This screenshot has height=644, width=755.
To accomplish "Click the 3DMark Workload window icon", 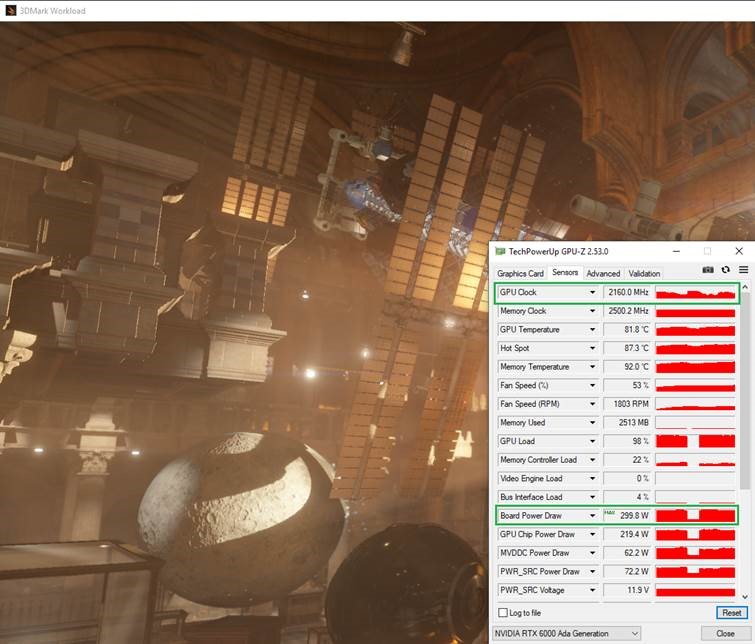I will [x=11, y=10].
